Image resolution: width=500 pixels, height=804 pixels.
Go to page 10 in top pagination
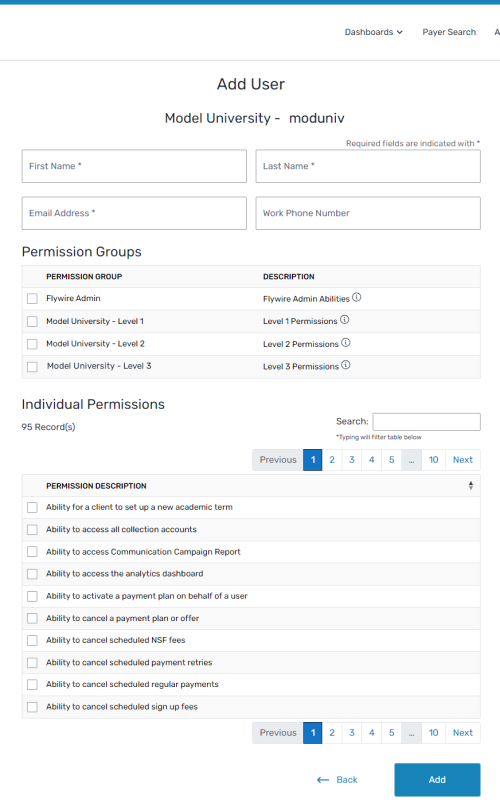point(433,460)
